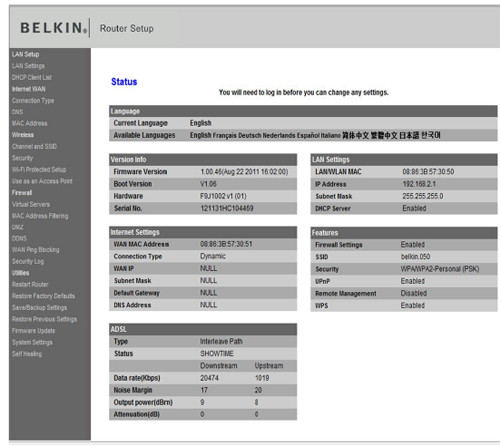Open MAC Address under Internet WAN
The image size is (500, 446).
point(30,123)
